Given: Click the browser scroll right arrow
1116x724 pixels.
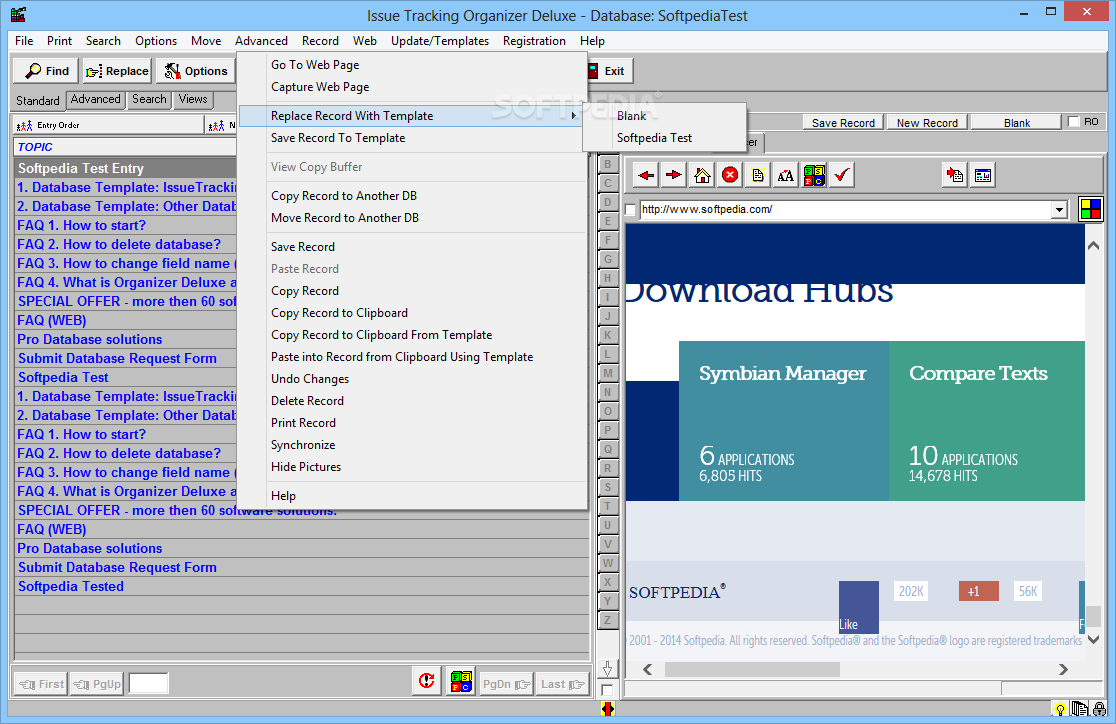Looking at the screenshot, I should click(x=1063, y=669).
